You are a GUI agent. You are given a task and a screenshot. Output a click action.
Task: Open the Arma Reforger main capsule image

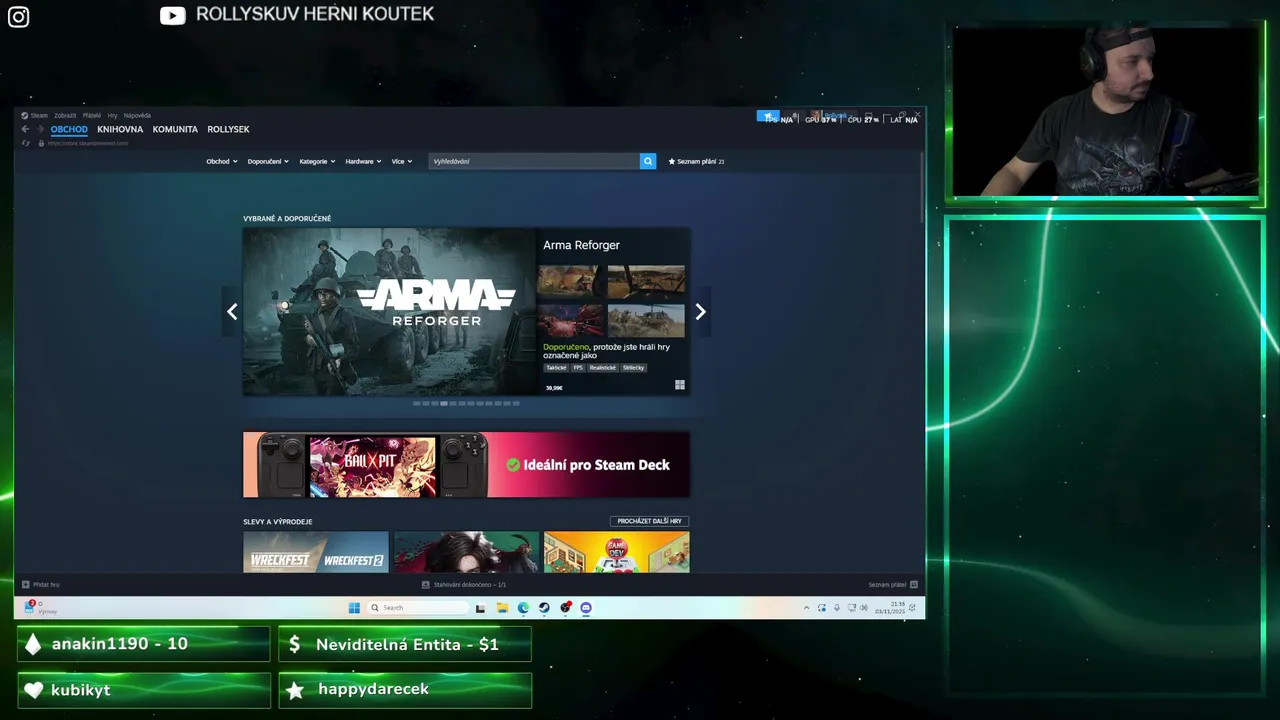pyautogui.click(x=389, y=312)
